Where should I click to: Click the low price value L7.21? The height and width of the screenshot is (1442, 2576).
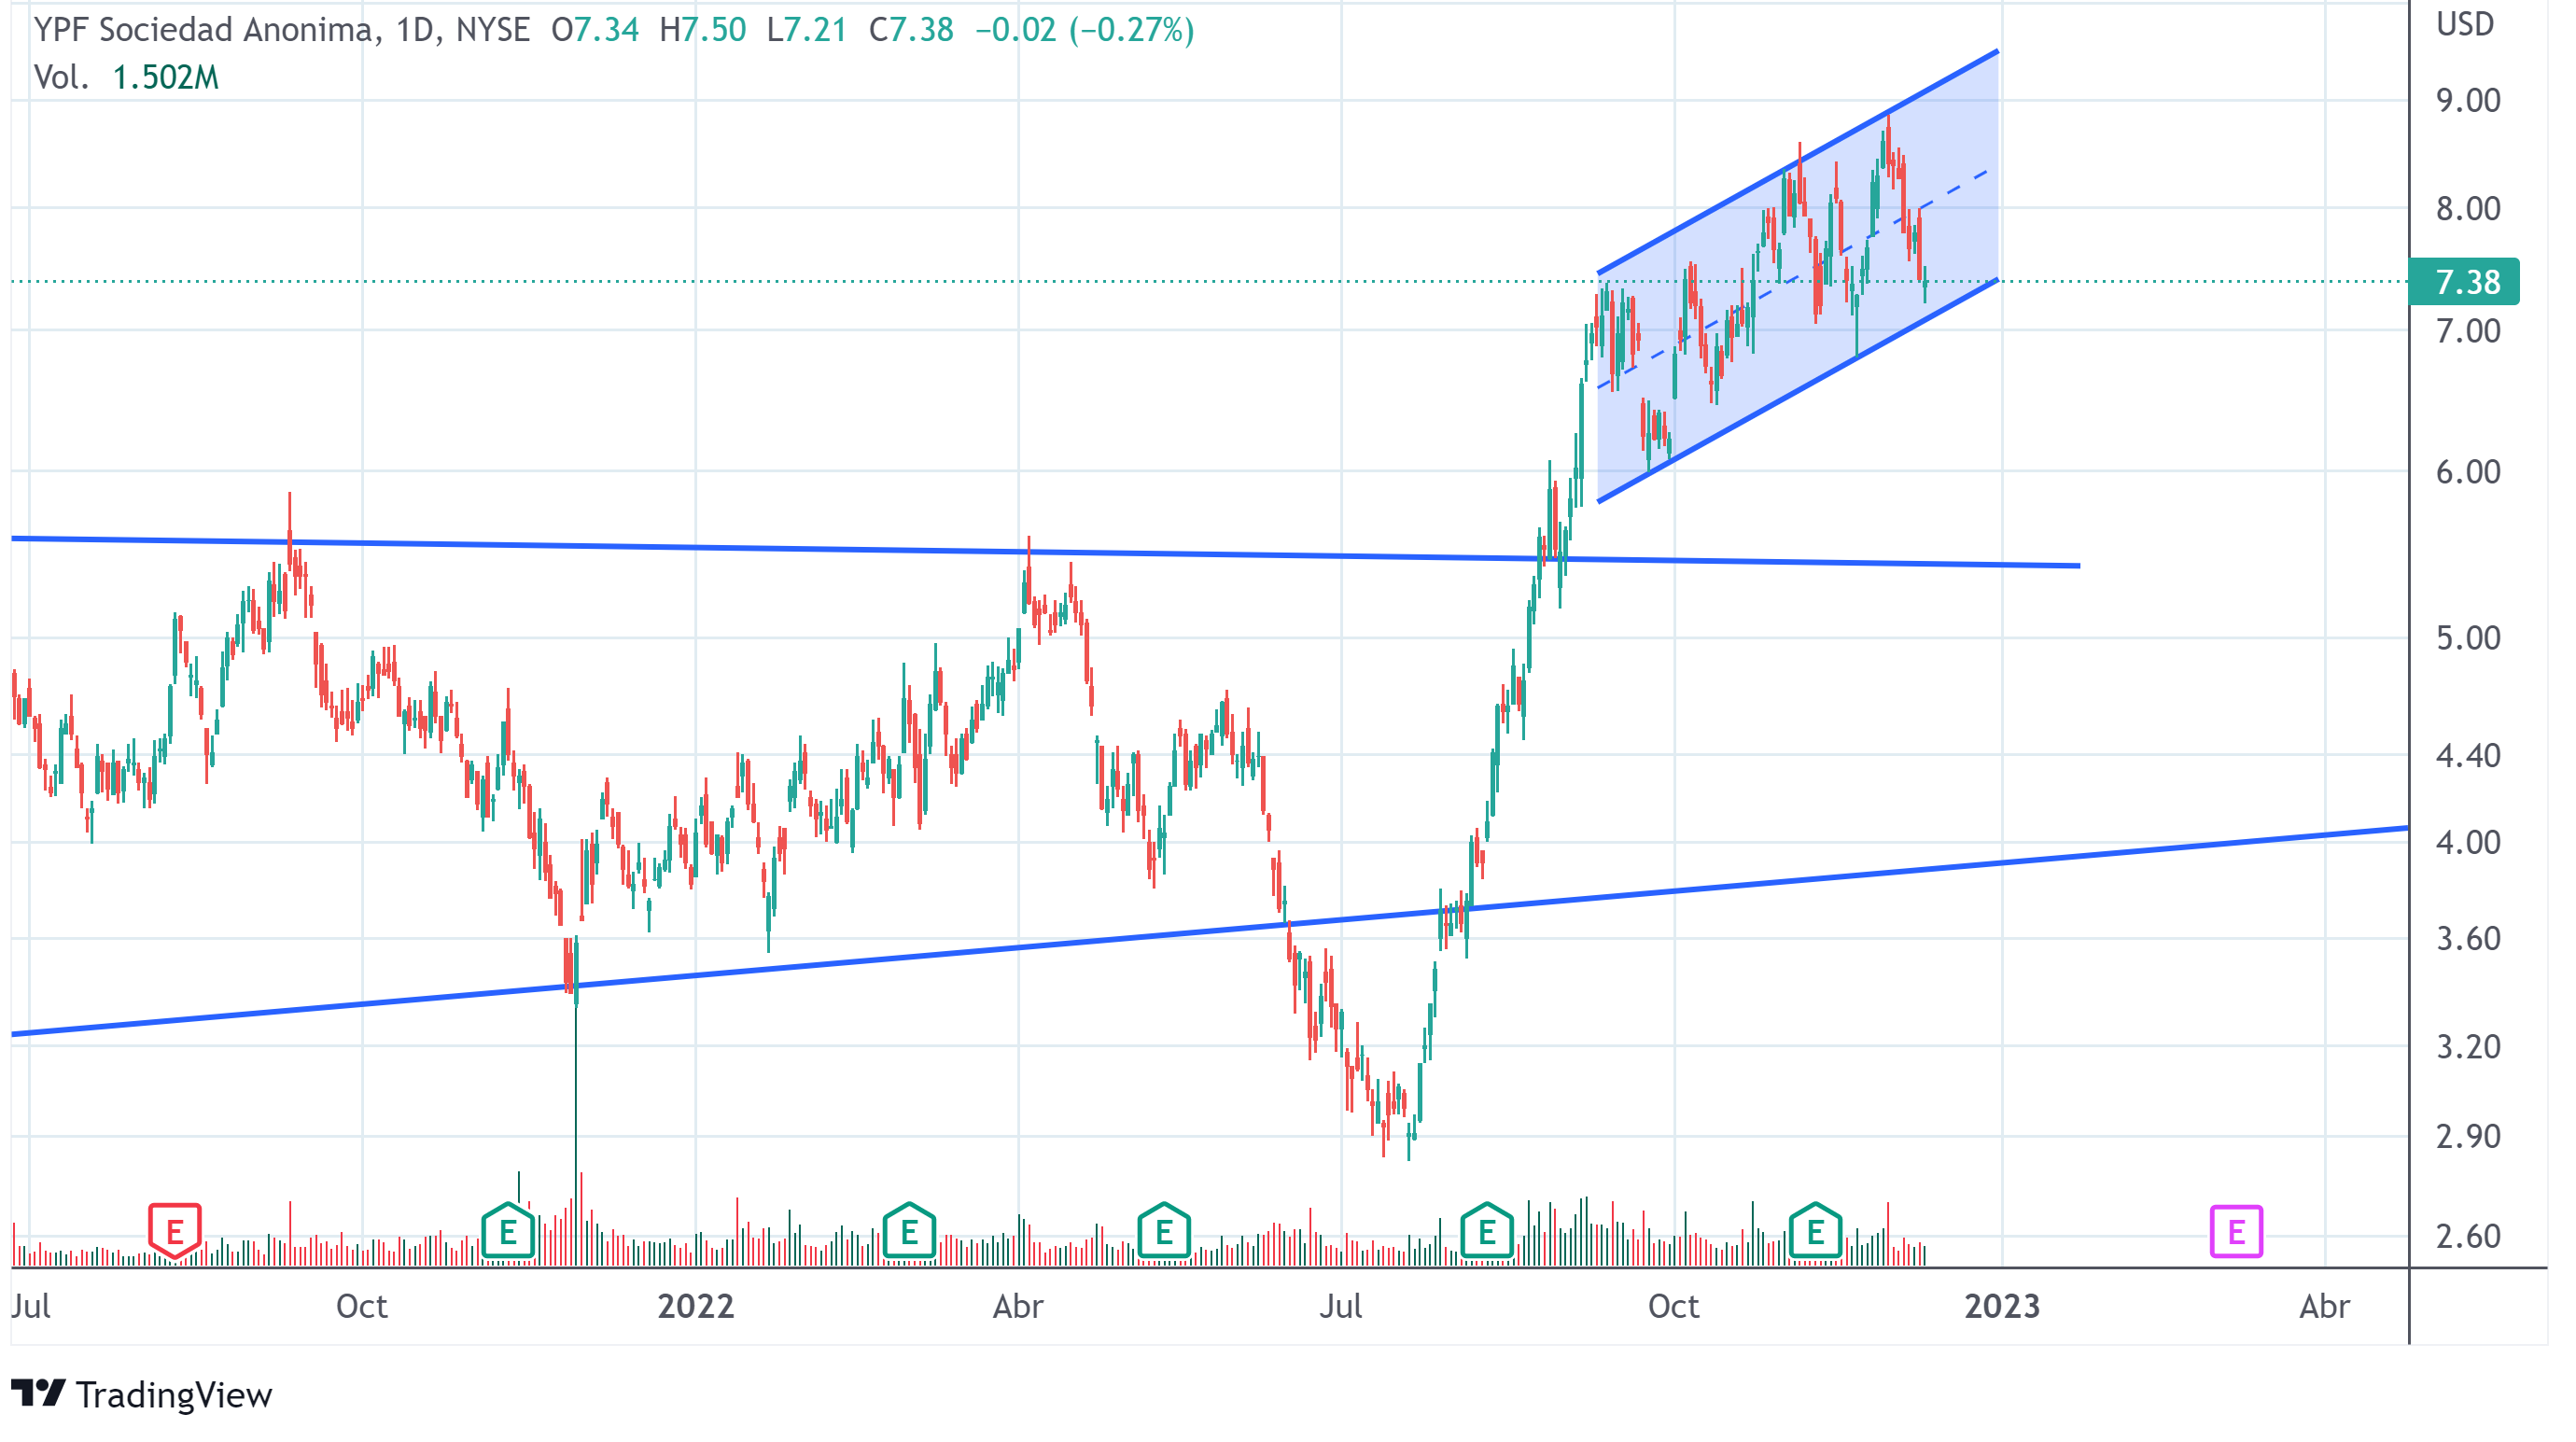click(x=806, y=30)
